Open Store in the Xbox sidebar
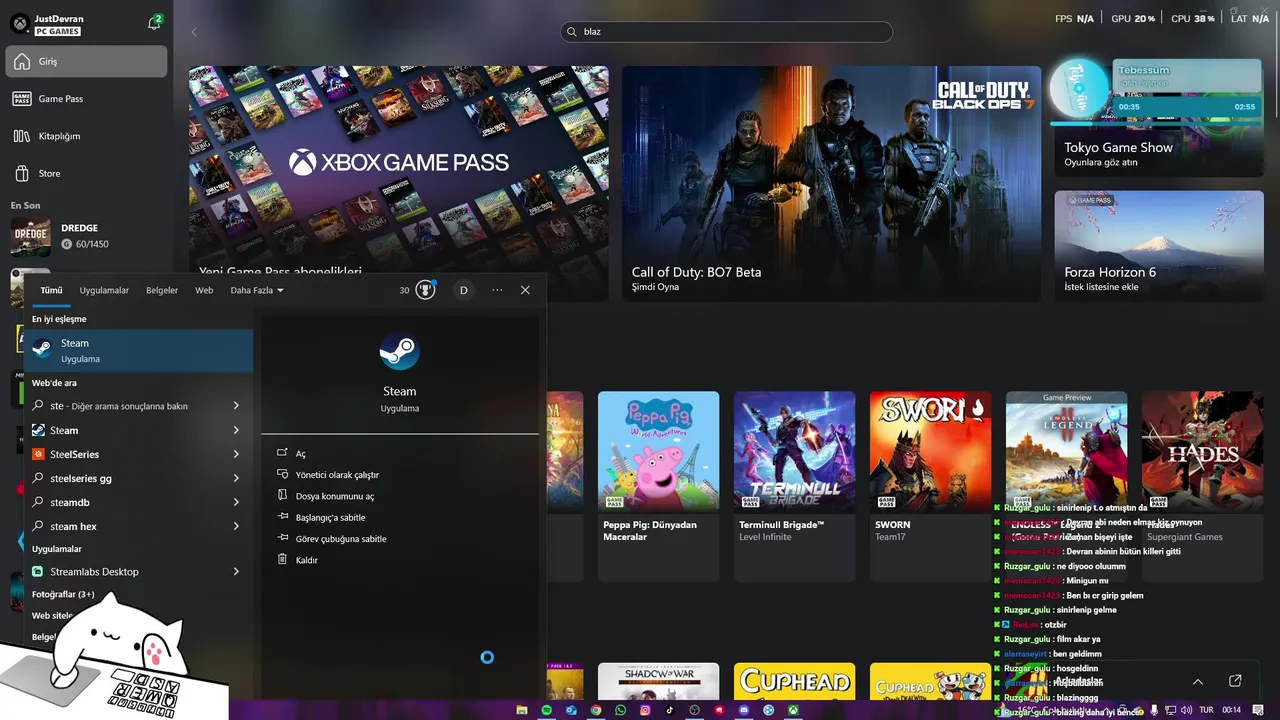Screen dimensions: 1280x720 (86, 174)
